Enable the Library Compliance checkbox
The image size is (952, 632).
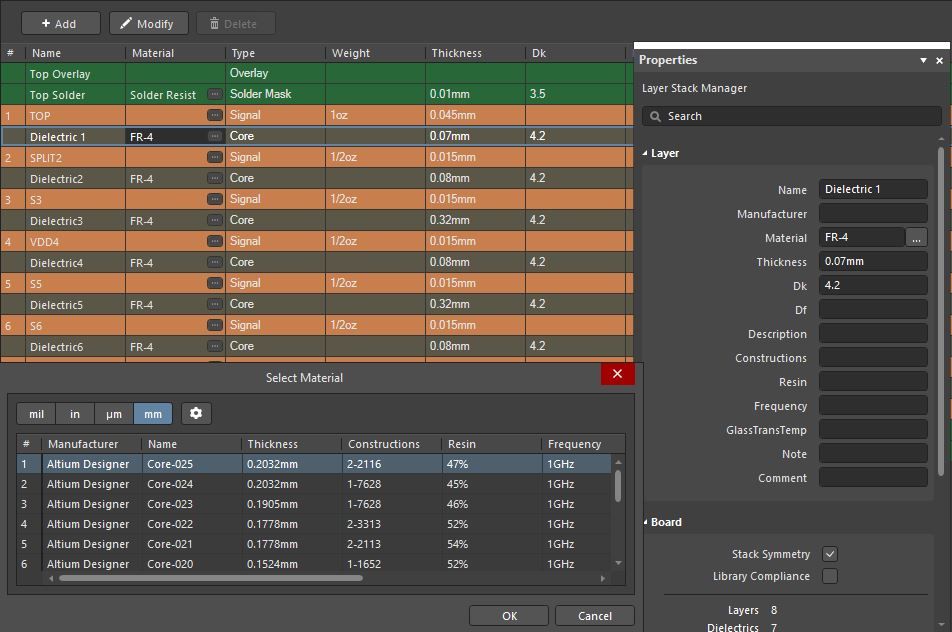point(829,576)
